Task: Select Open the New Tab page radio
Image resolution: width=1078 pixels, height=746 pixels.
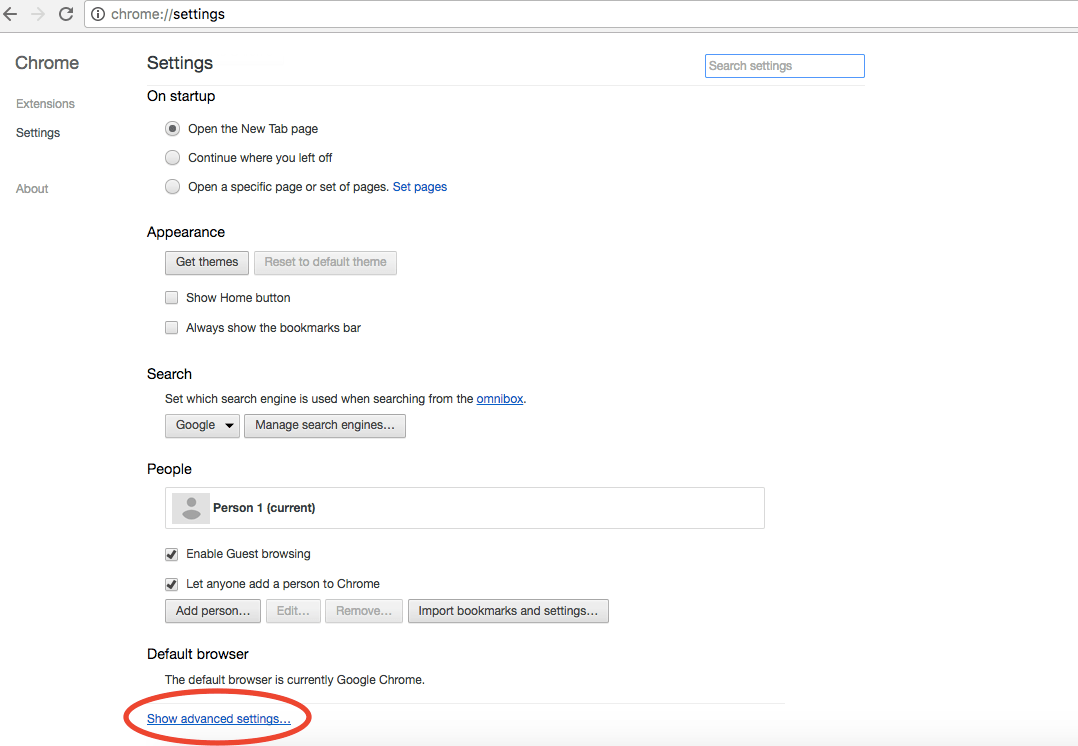Action: (x=173, y=129)
